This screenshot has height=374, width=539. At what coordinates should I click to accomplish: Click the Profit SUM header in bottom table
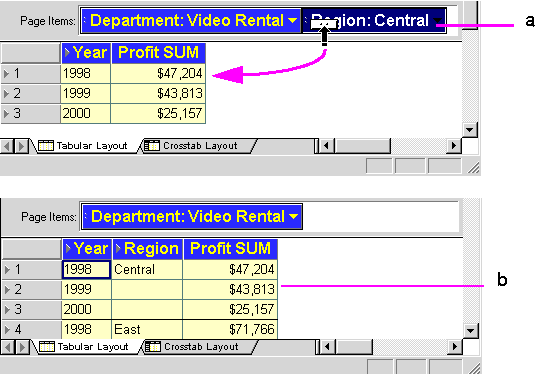[230, 249]
